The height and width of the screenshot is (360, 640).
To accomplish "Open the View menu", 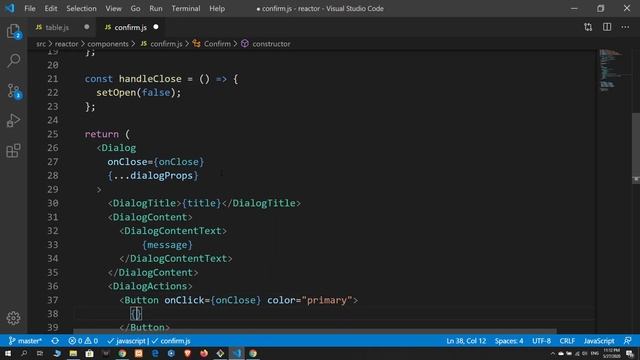I will [113, 8].
